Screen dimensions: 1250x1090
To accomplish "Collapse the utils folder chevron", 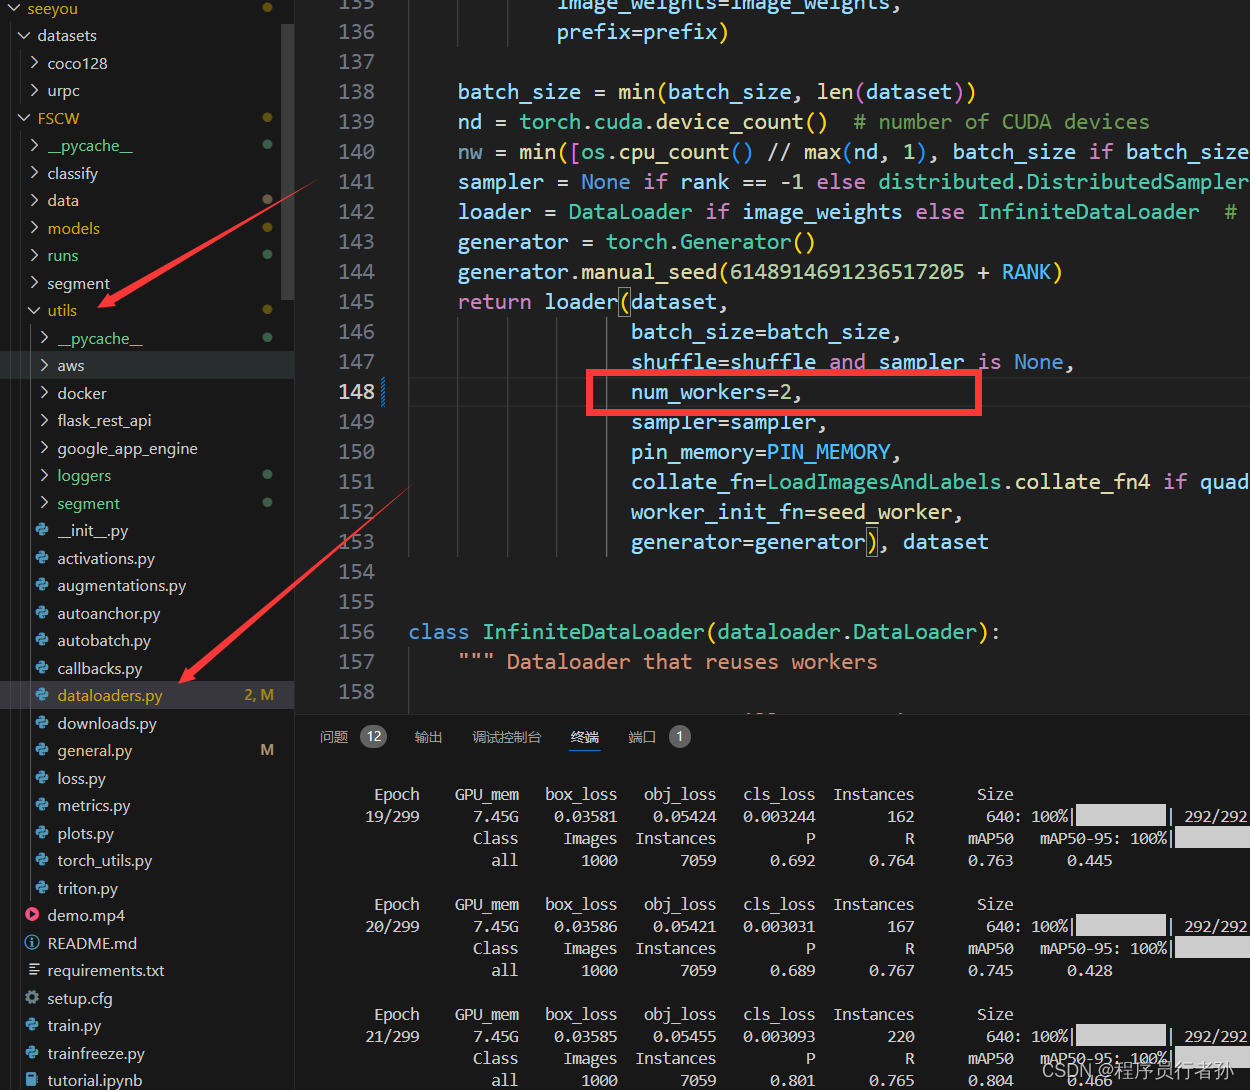I will (x=34, y=310).
